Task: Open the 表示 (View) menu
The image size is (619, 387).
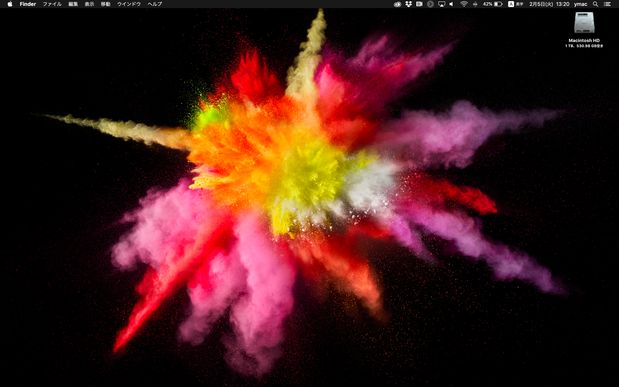Action: (x=89, y=4)
